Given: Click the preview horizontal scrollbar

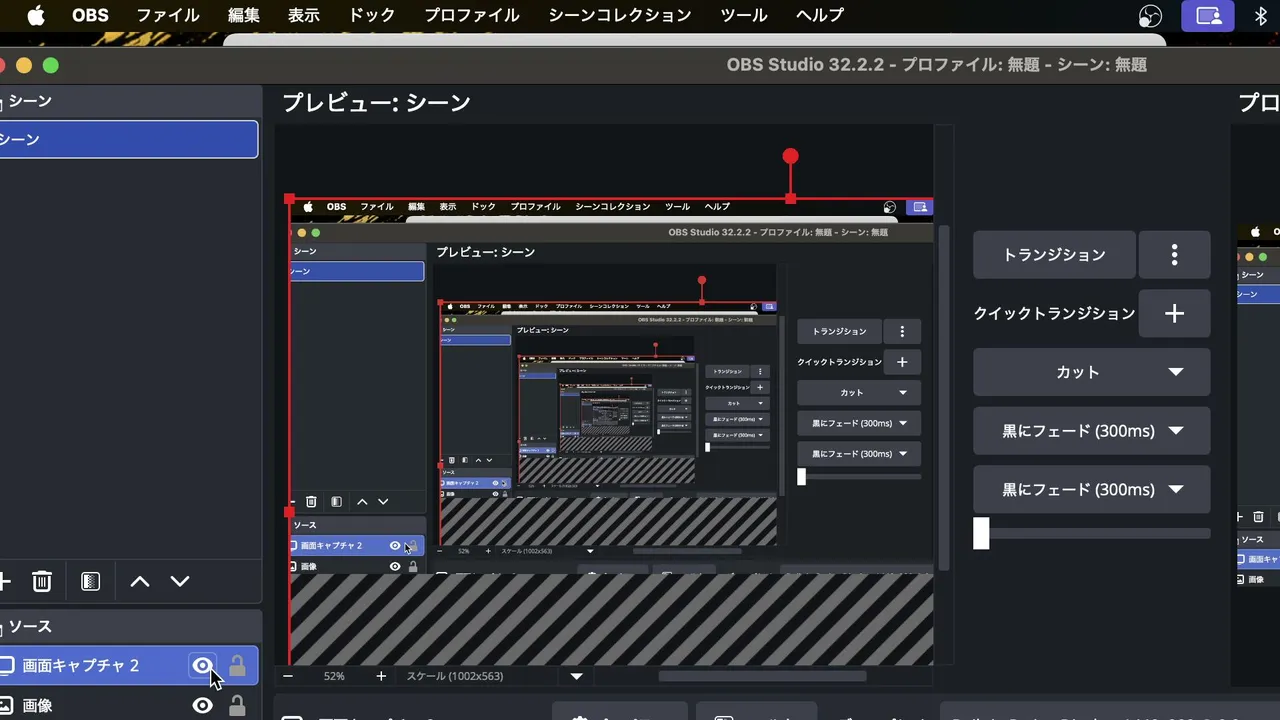Looking at the screenshot, I should [x=762, y=676].
